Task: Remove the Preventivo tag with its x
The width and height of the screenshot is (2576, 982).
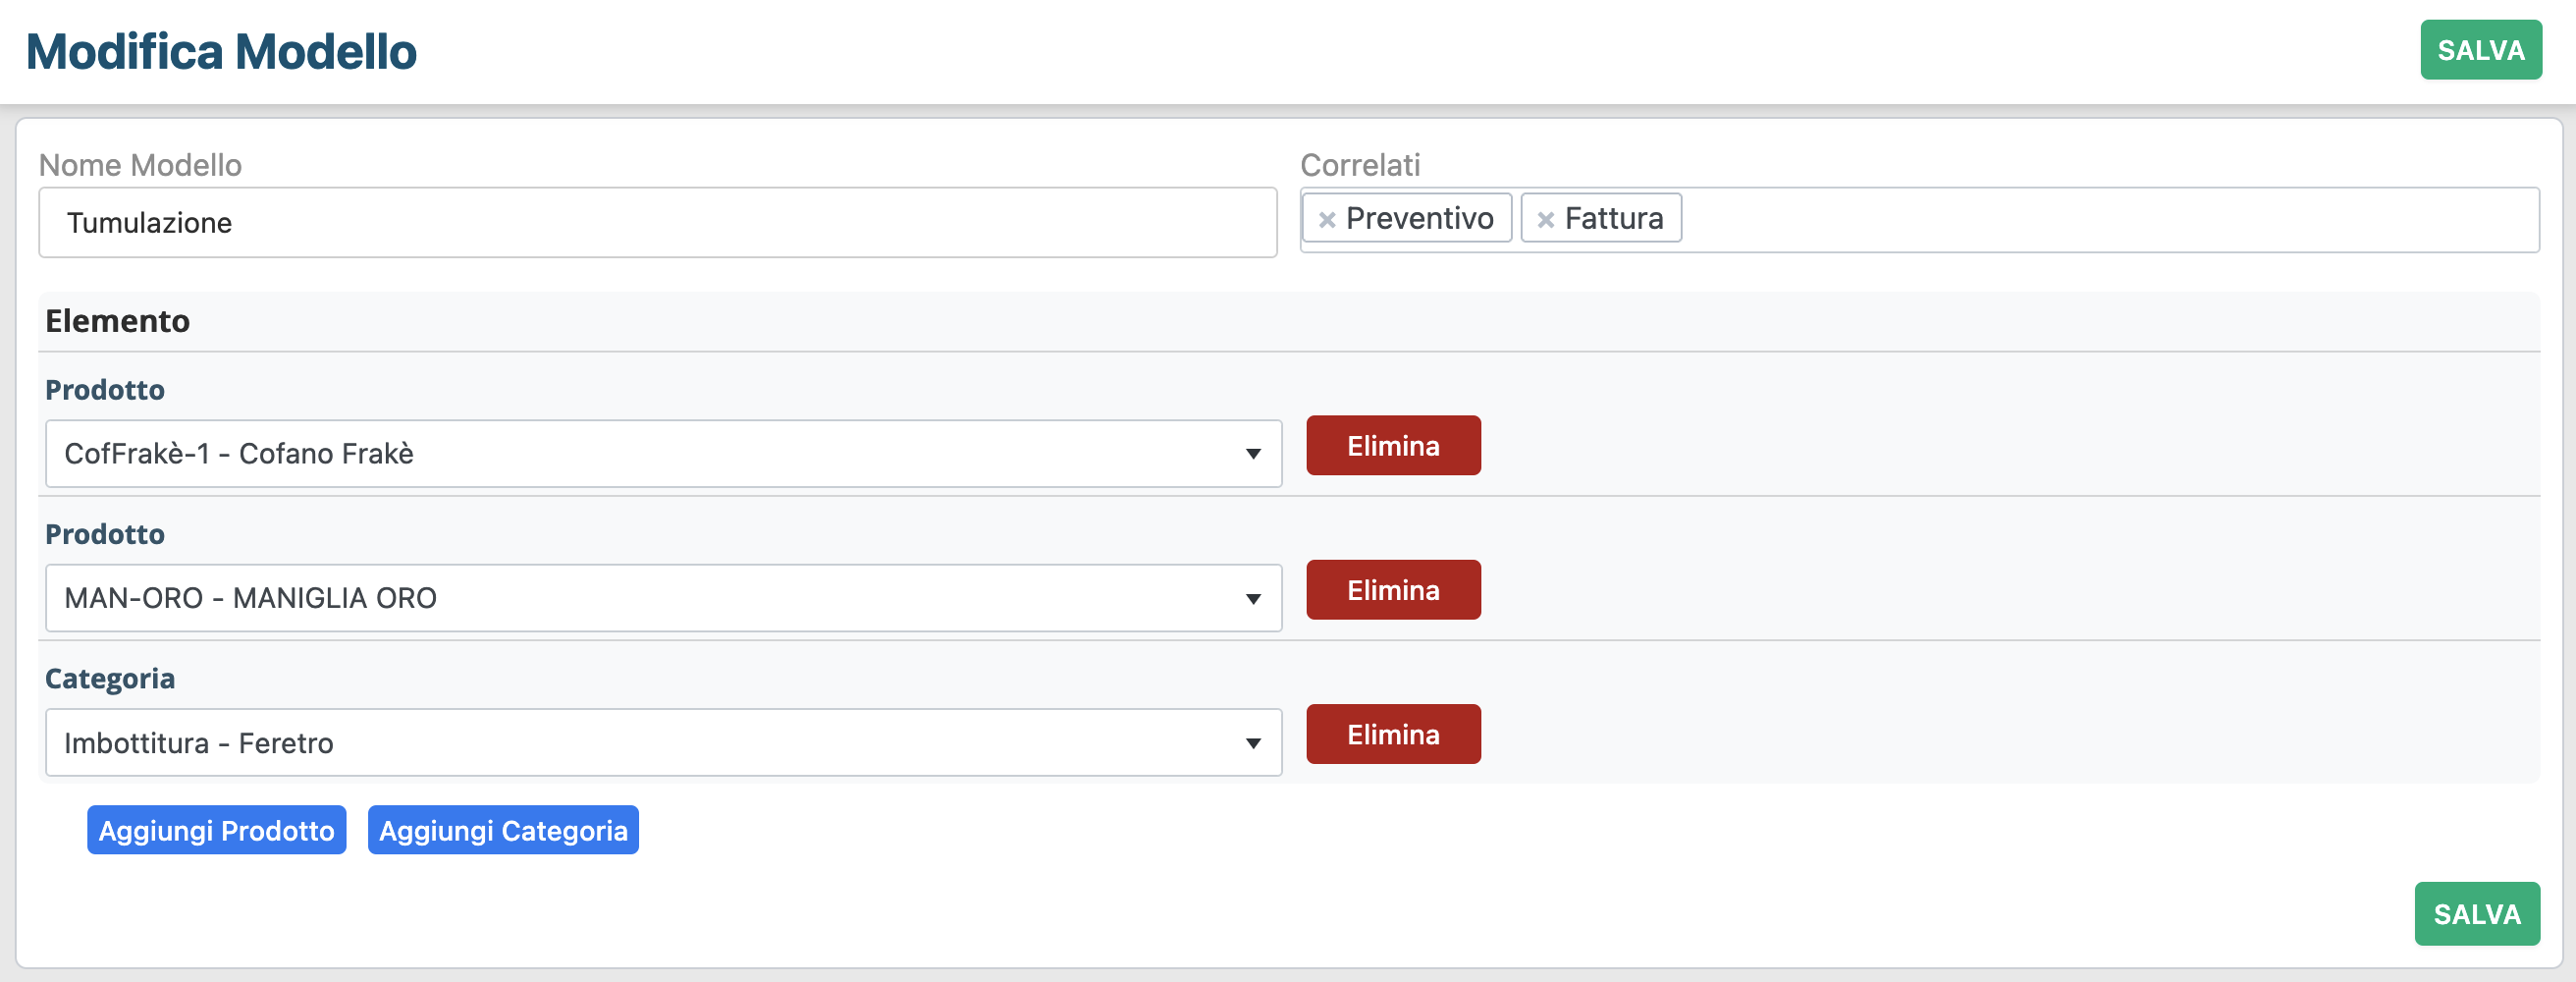Action: point(1326,220)
